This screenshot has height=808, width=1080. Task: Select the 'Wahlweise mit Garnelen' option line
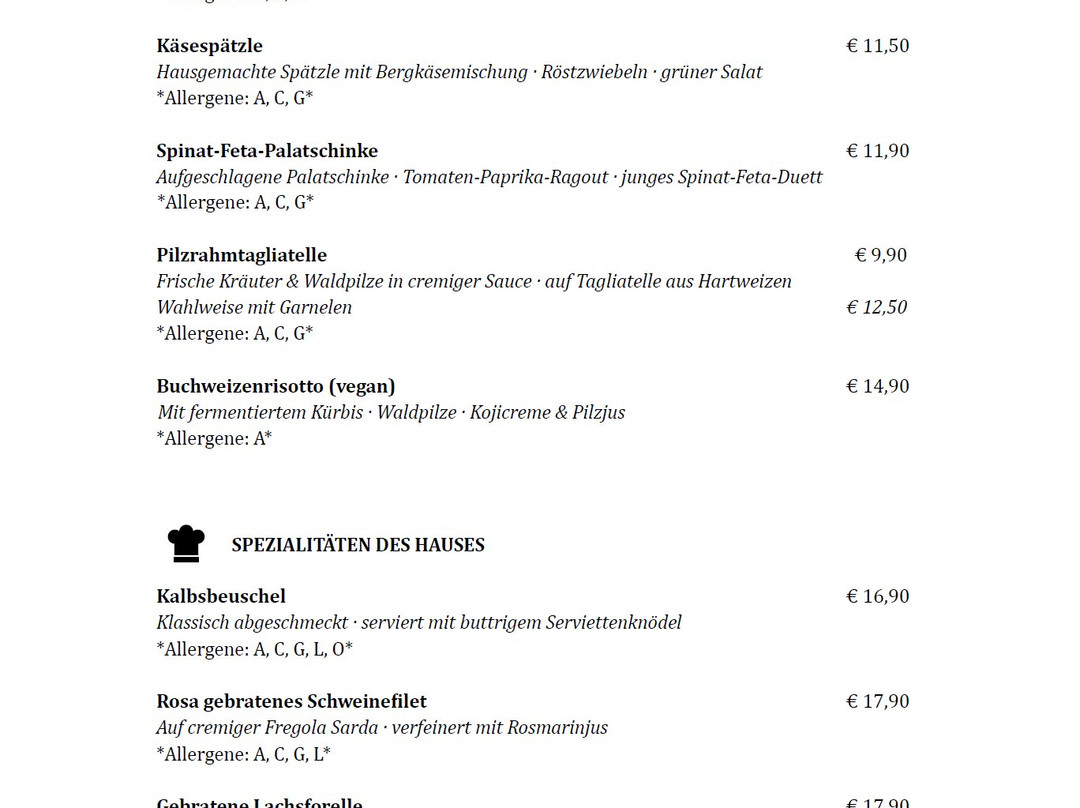[254, 308]
